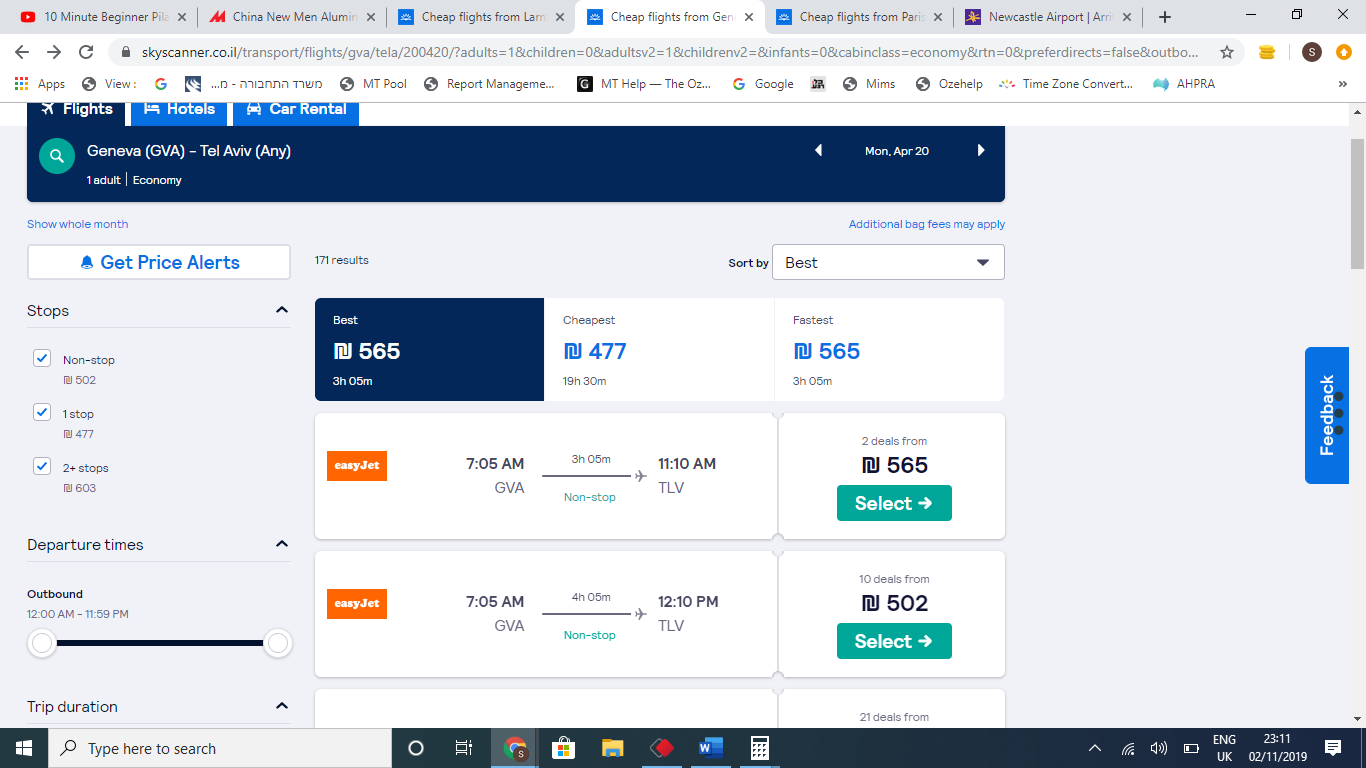Viewport: 1366px width, 768px height.
Task: Show hidden bookmarks with the overflow chevron
Action: tap(1342, 84)
